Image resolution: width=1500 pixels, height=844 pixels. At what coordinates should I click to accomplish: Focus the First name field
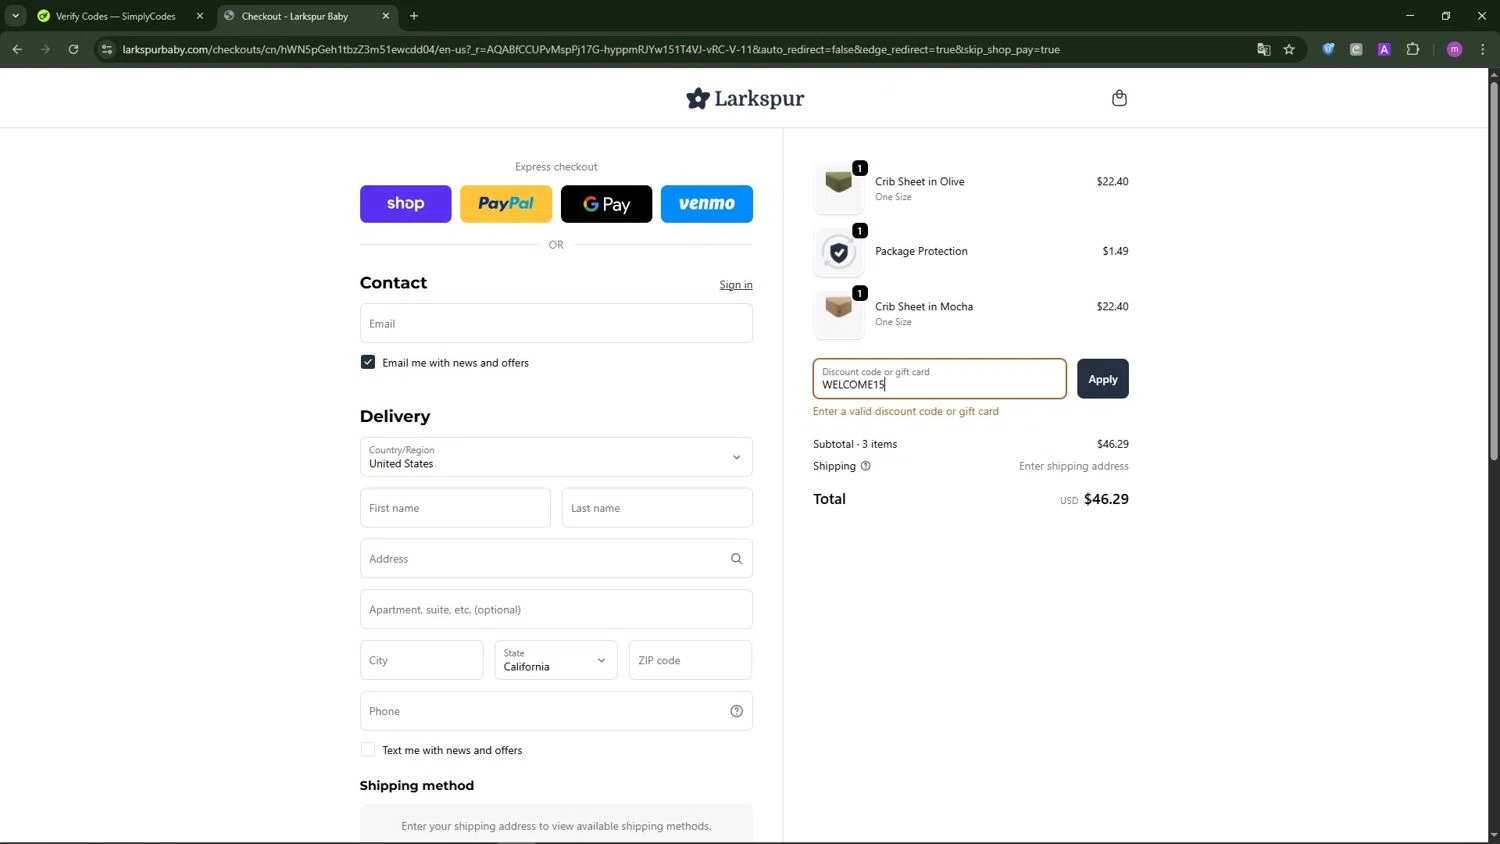455,508
